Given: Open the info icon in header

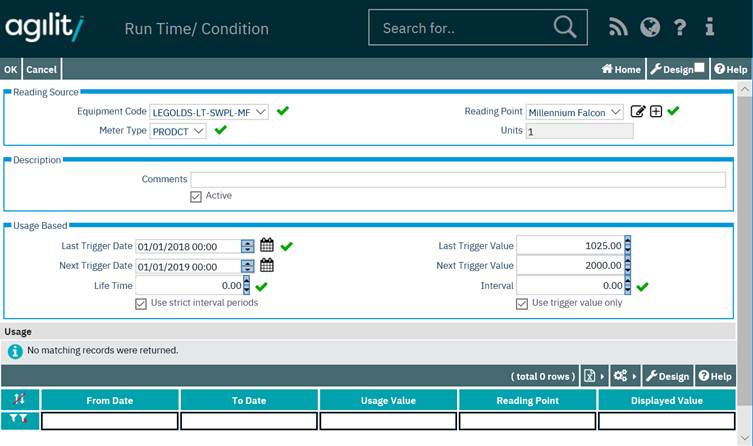Looking at the screenshot, I should coord(710,28).
